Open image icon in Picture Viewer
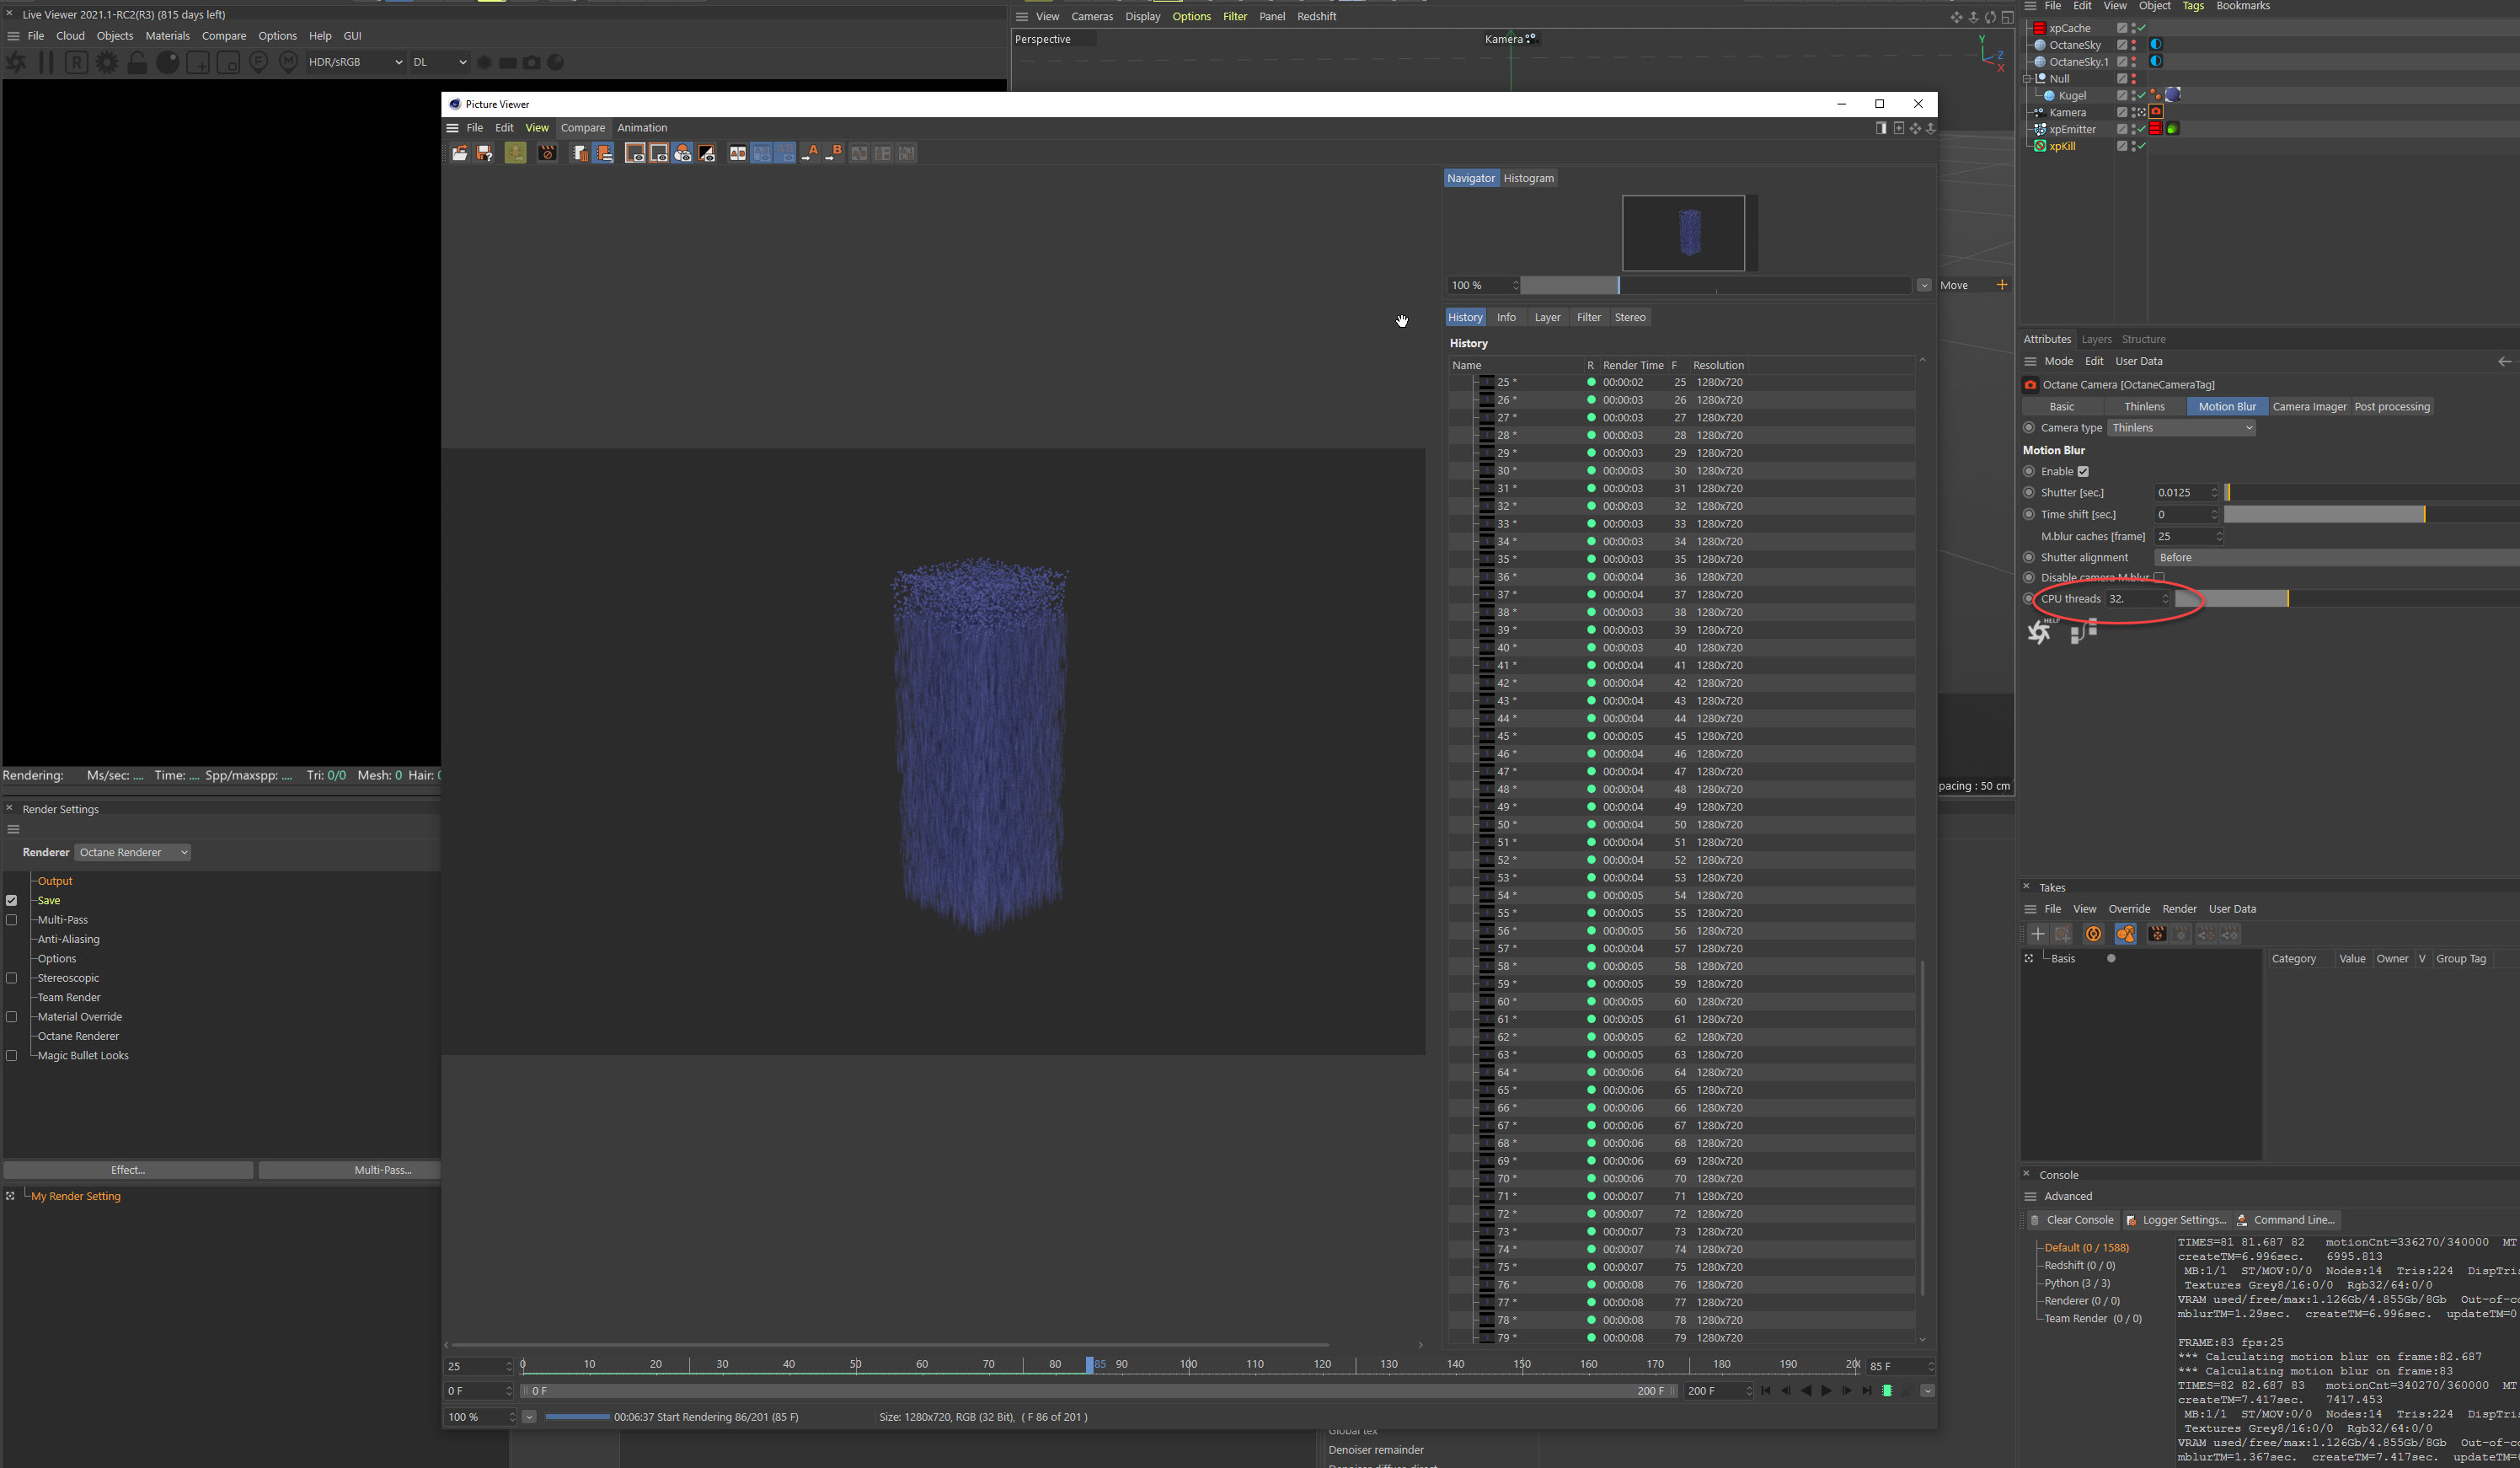Image resolution: width=2520 pixels, height=1468 pixels. [459, 153]
